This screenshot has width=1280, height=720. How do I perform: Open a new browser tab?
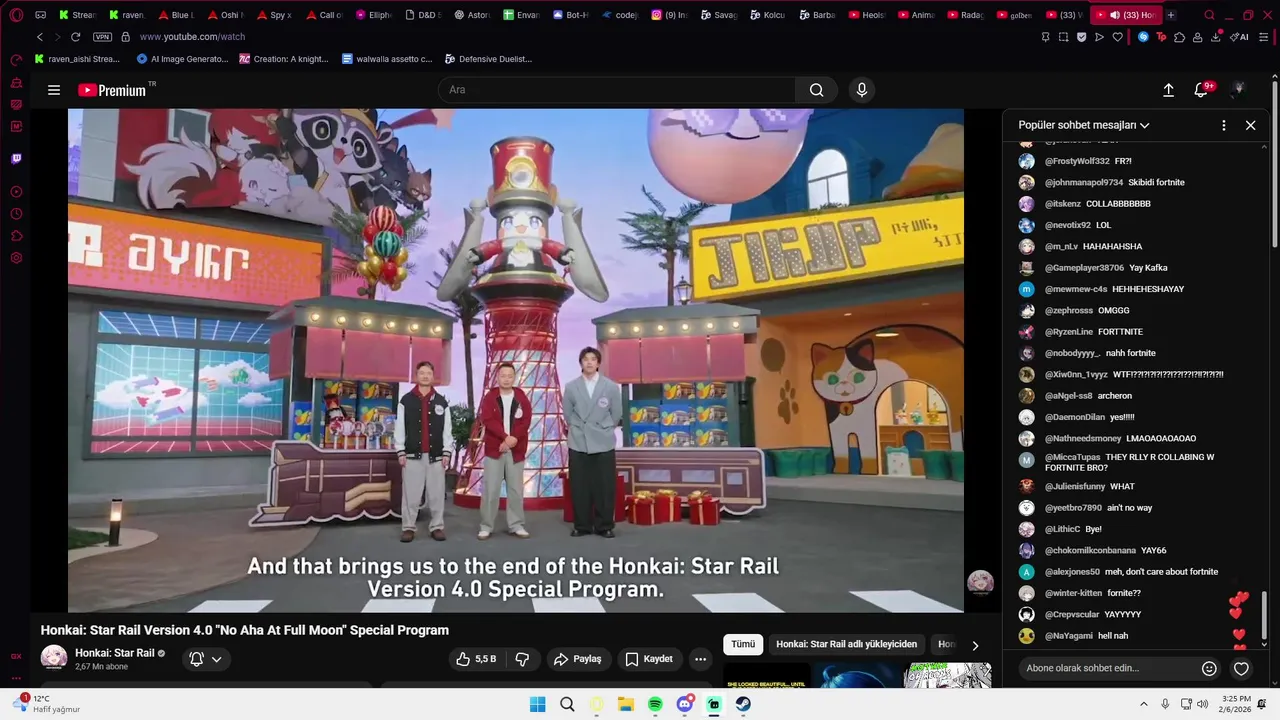(1171, 15)
